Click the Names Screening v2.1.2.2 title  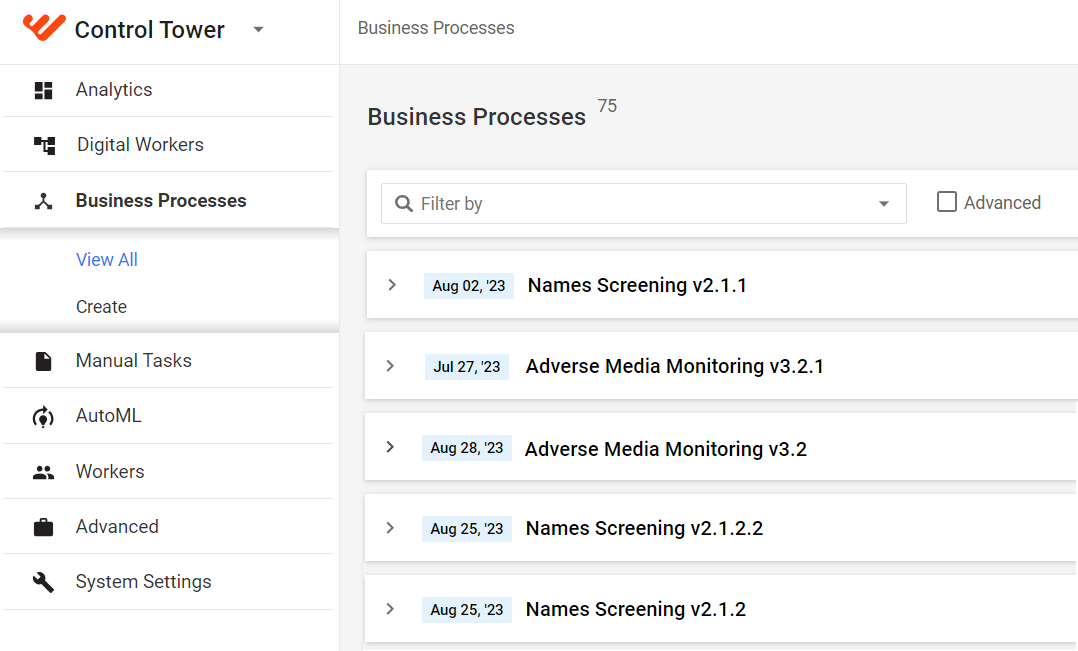coord(644,529)
